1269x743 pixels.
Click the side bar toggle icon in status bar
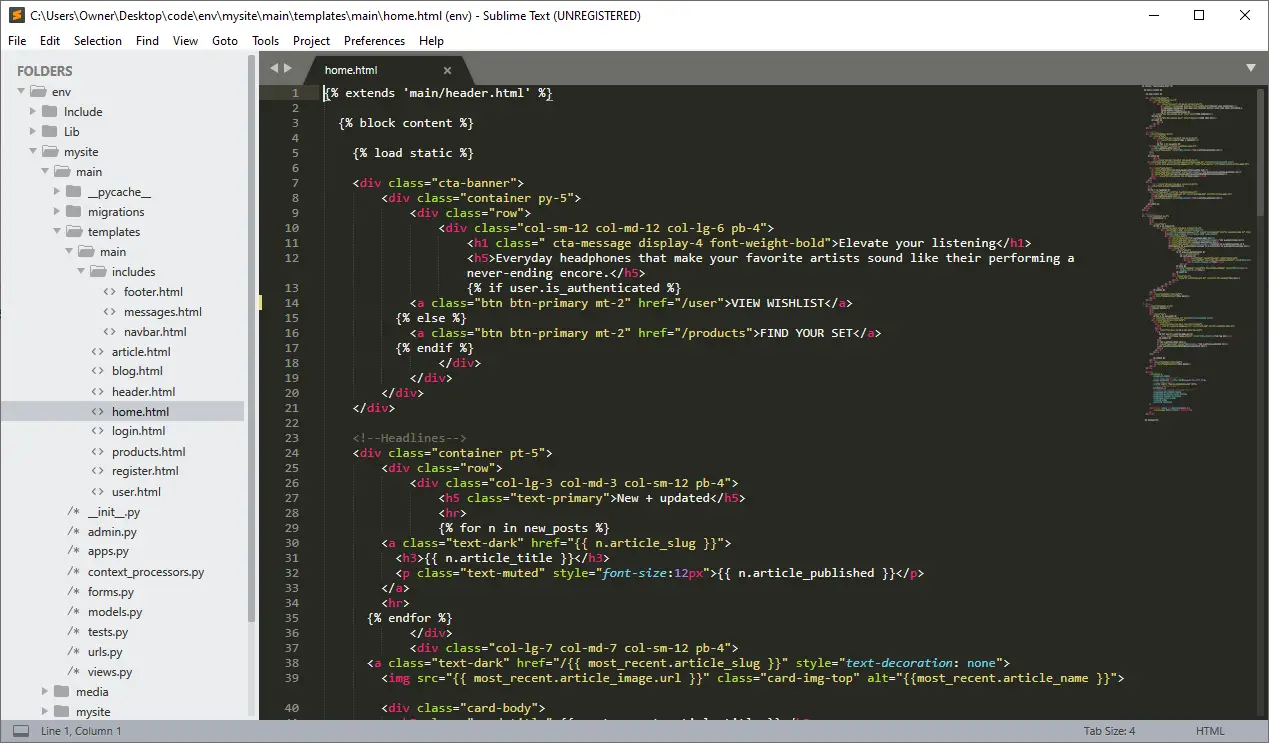(20, 731)
